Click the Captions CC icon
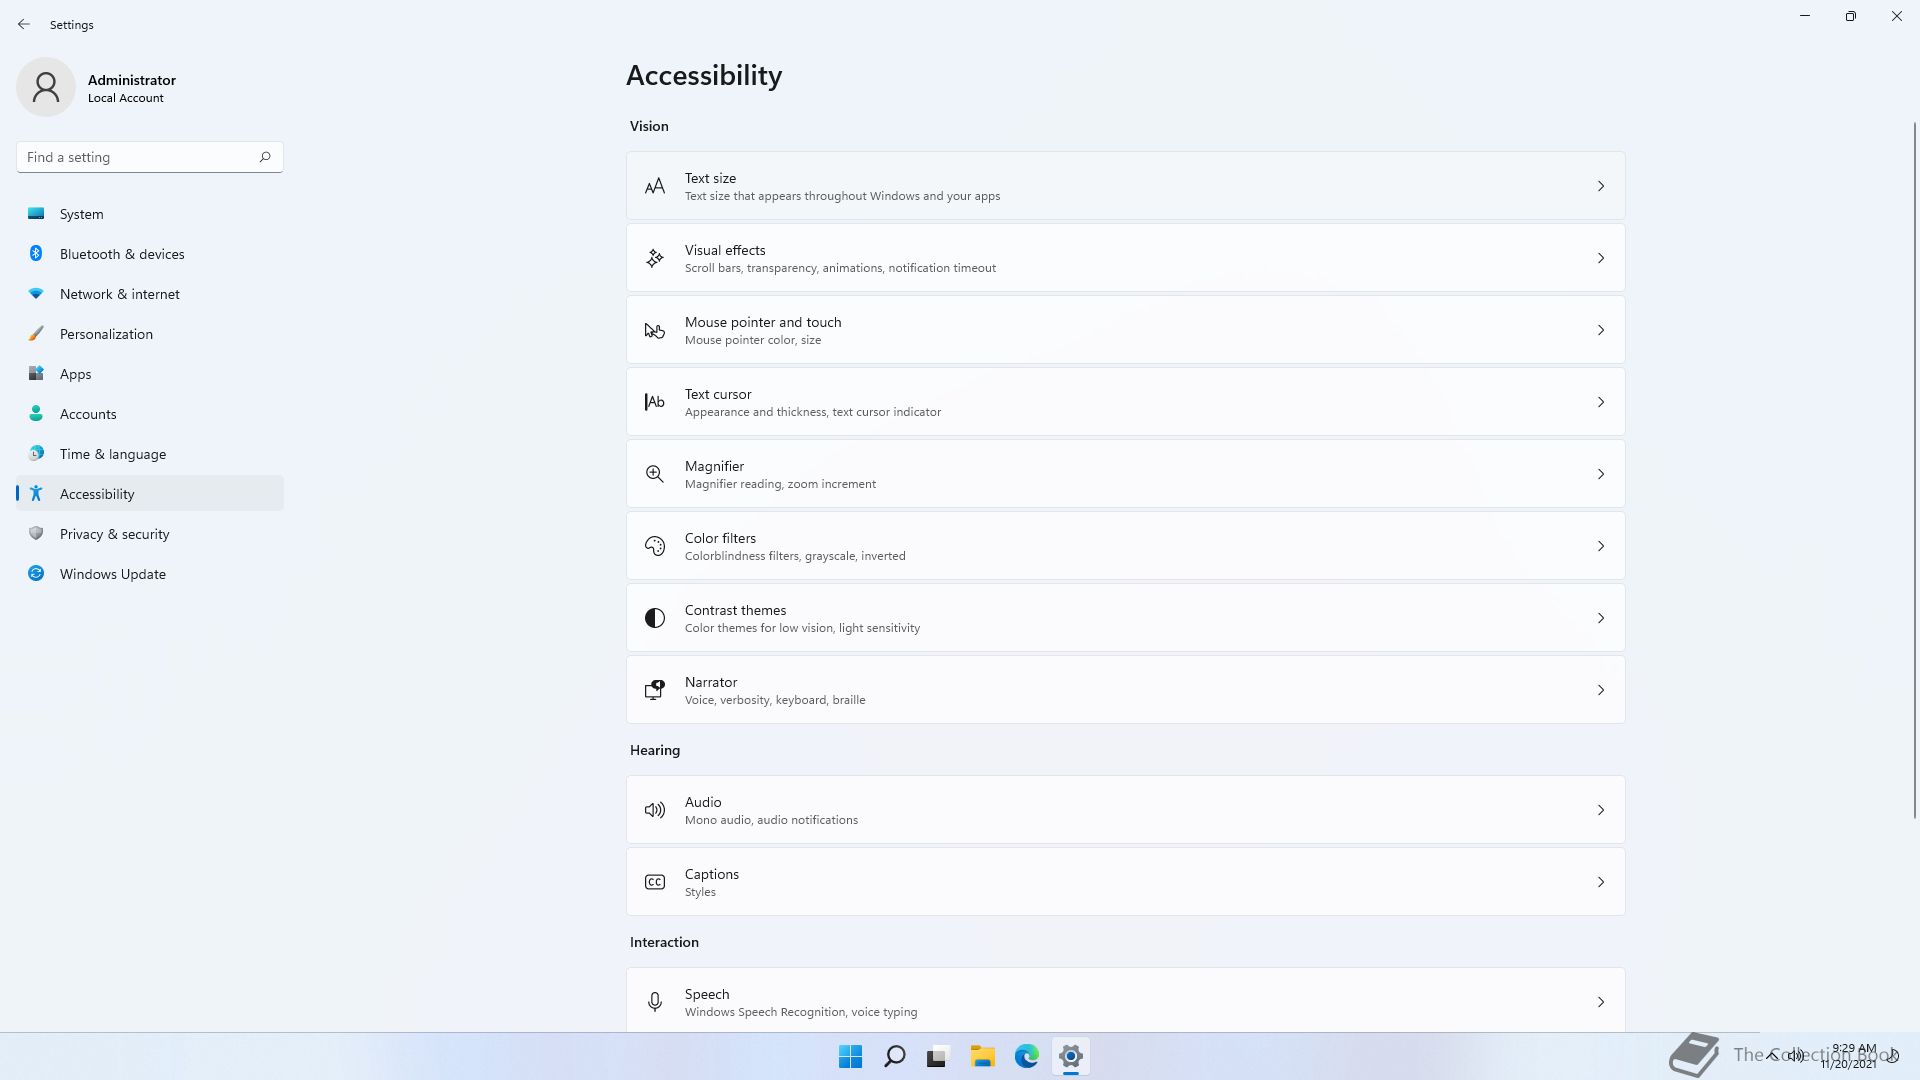The width and height of the screenshot is (1920, 1080). pos(655,882)
